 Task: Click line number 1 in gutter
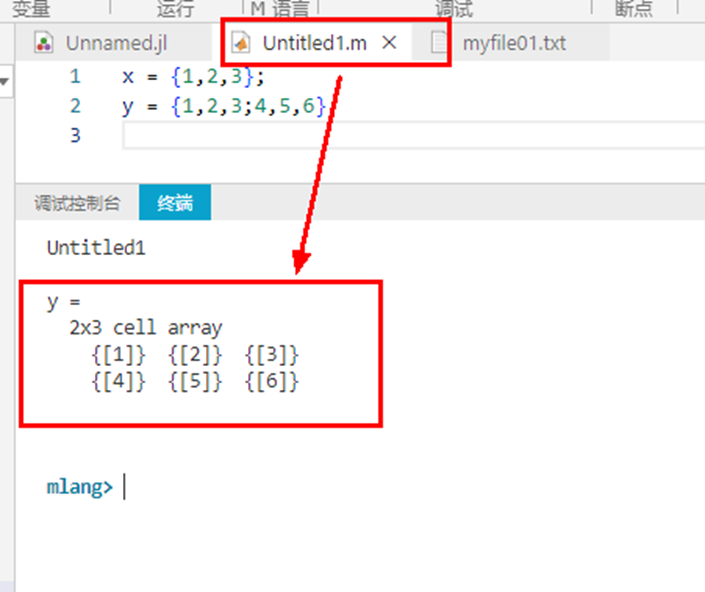click(75, 77)
